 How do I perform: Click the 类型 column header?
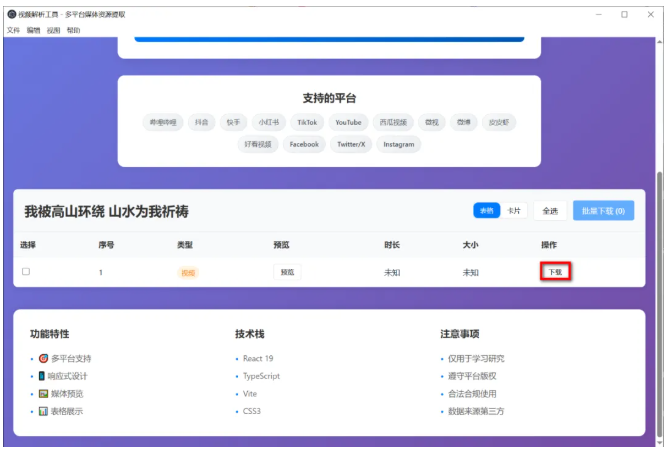click(185, 245)
